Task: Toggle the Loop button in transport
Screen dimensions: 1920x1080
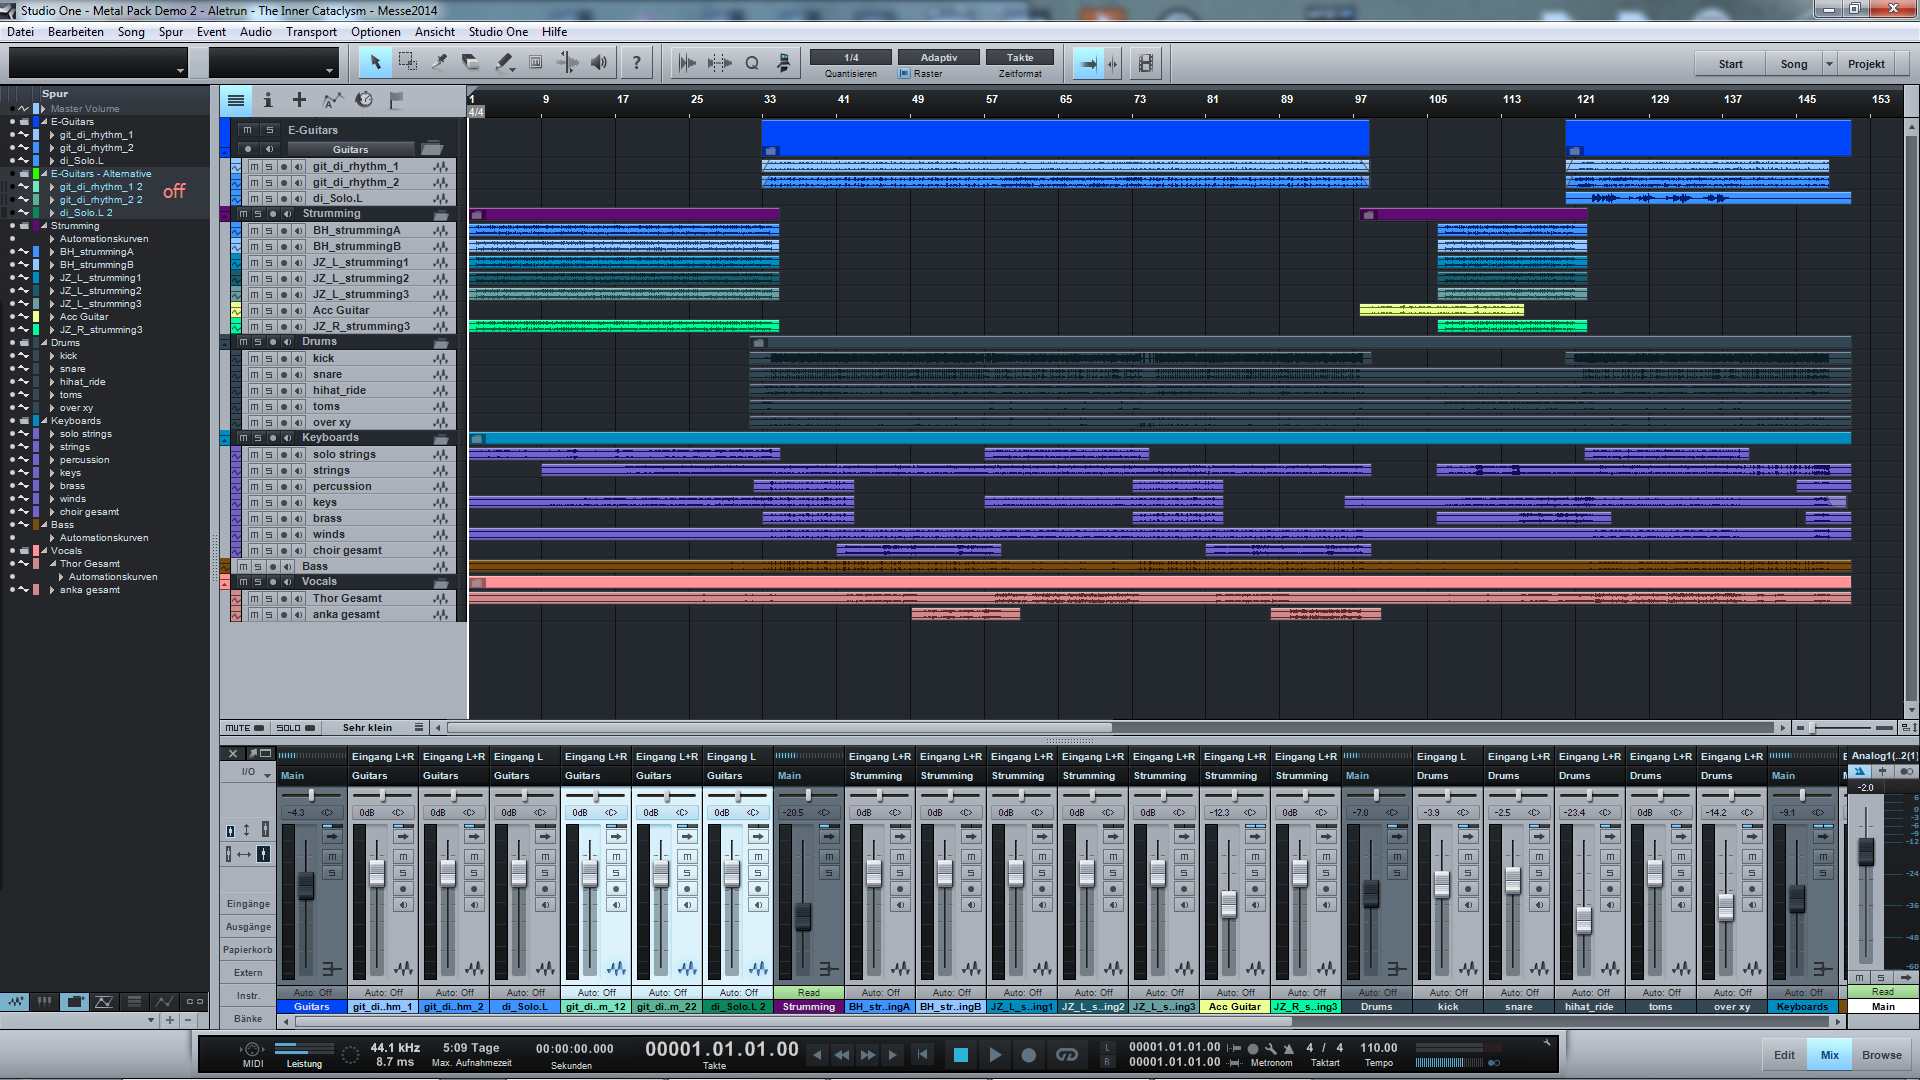Action: pyautogui.click(x=1067, y=1054)
